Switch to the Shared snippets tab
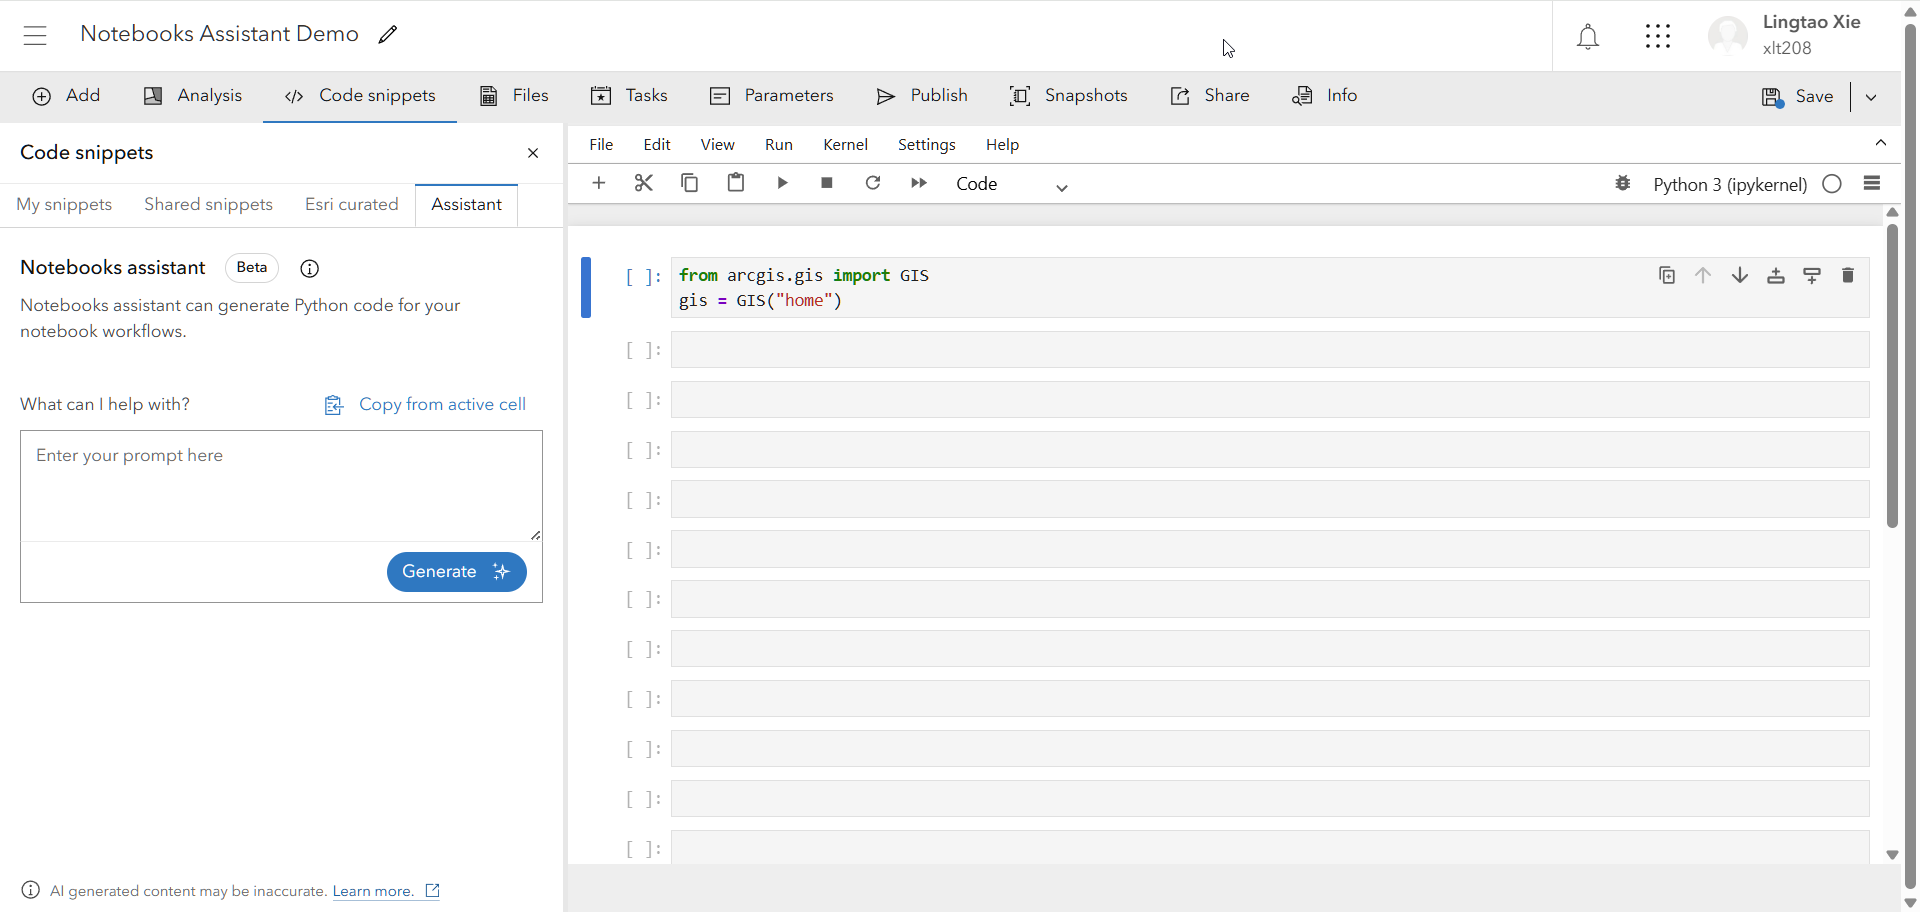Viewport: 1920px width, 912px height. click(208, 204)
